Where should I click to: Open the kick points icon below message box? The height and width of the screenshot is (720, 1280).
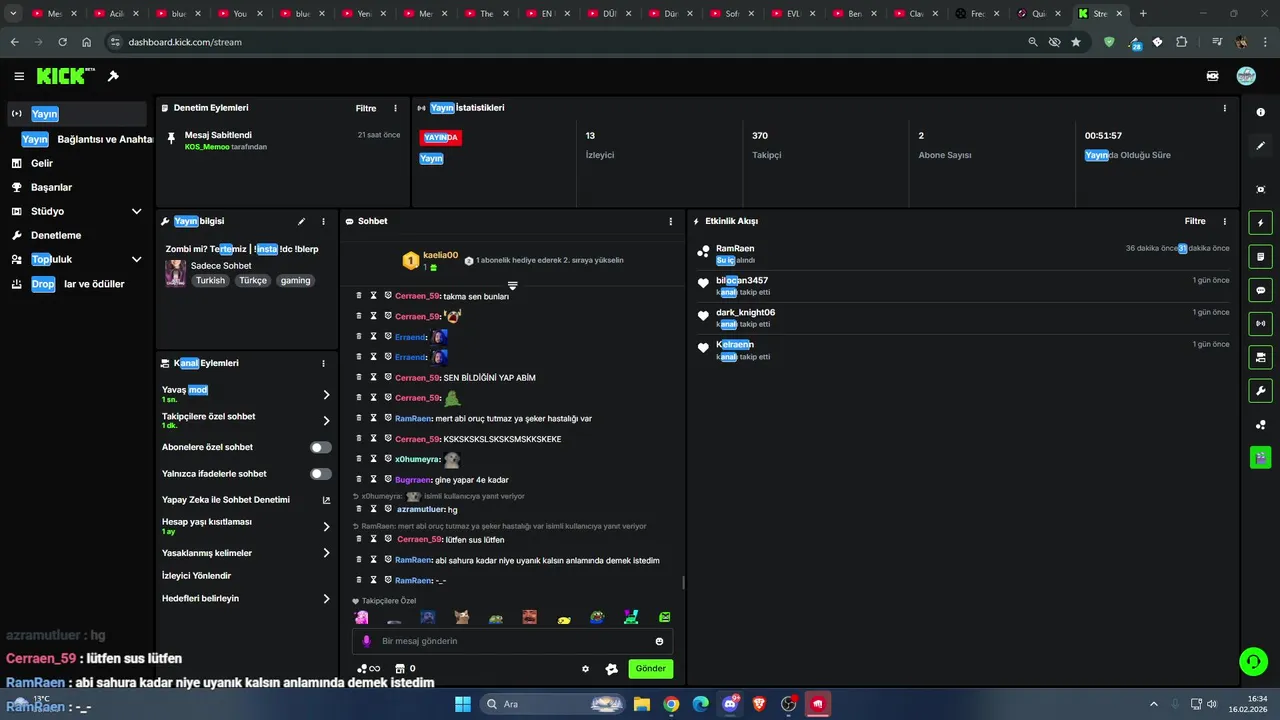tap(368, 669)
